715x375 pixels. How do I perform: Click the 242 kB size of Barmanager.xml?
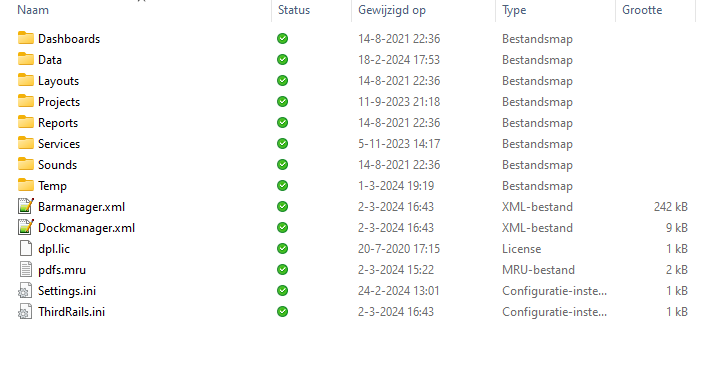pos(670,207)
